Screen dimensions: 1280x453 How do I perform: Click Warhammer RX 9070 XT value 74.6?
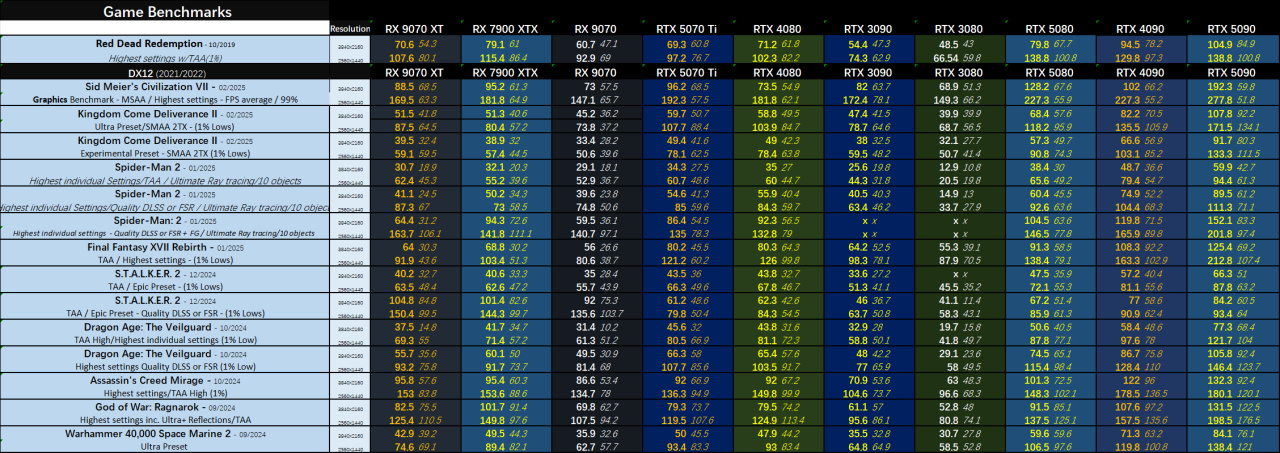(406, 448)
